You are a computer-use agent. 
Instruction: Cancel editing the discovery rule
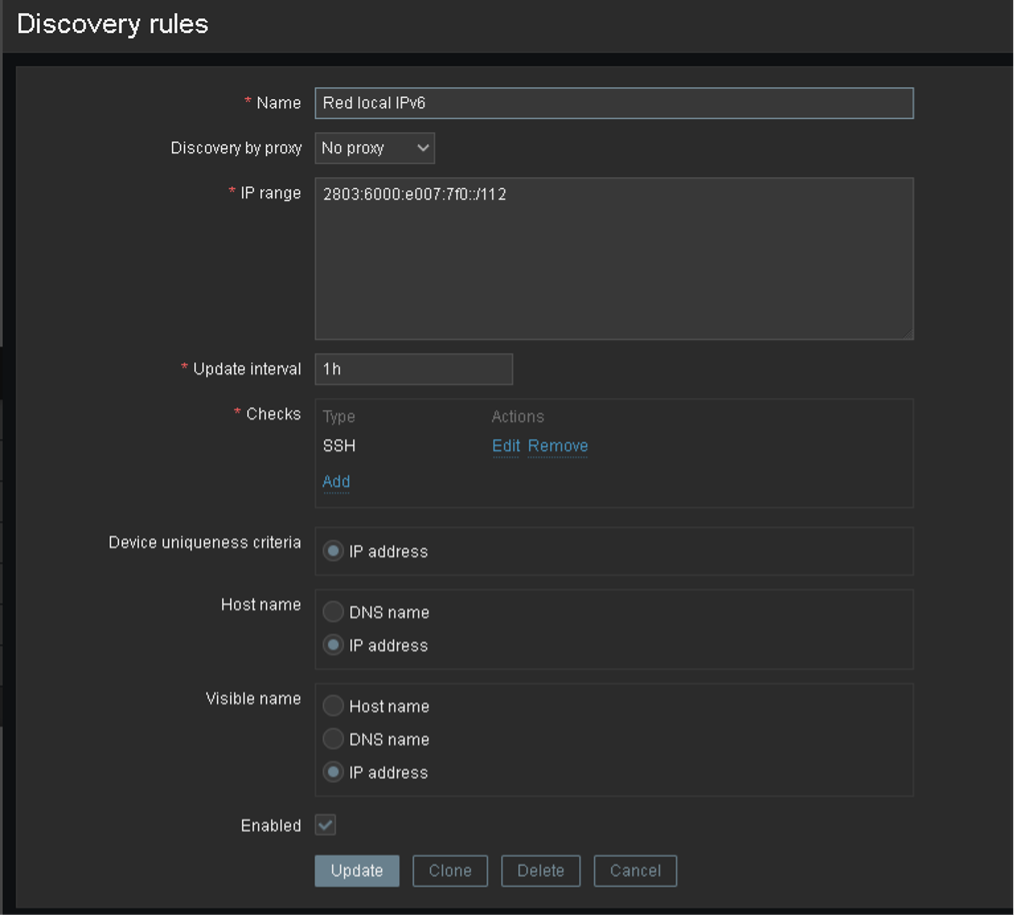pyautogui.click(x=635, y=871)
